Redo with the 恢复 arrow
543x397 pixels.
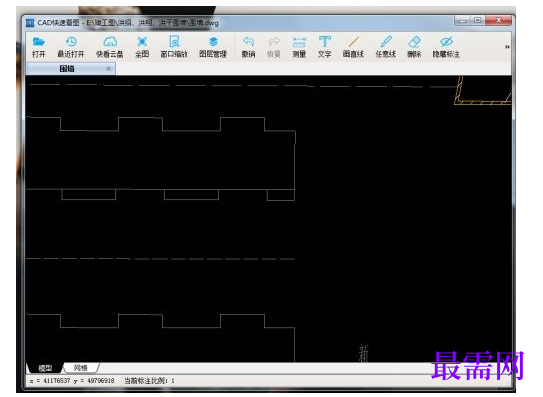pos(274,47)
